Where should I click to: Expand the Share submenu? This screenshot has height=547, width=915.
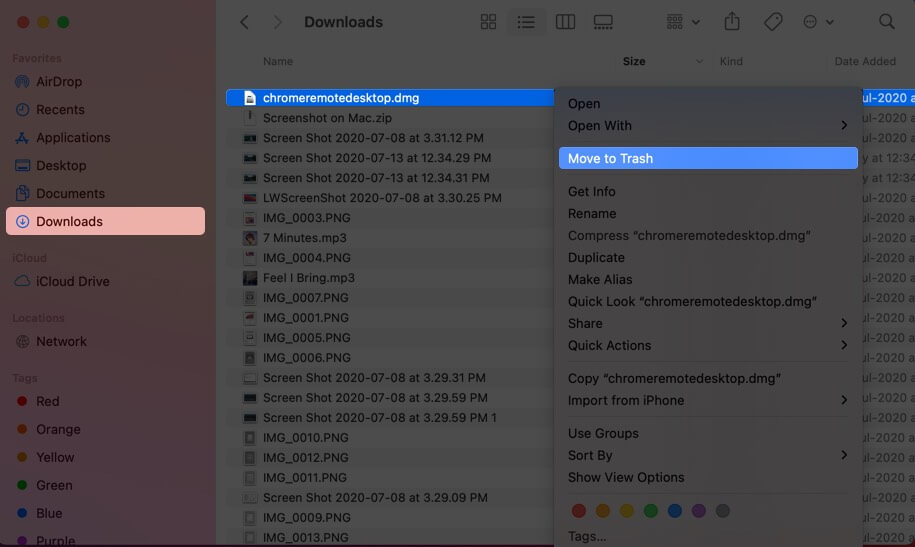708,323
